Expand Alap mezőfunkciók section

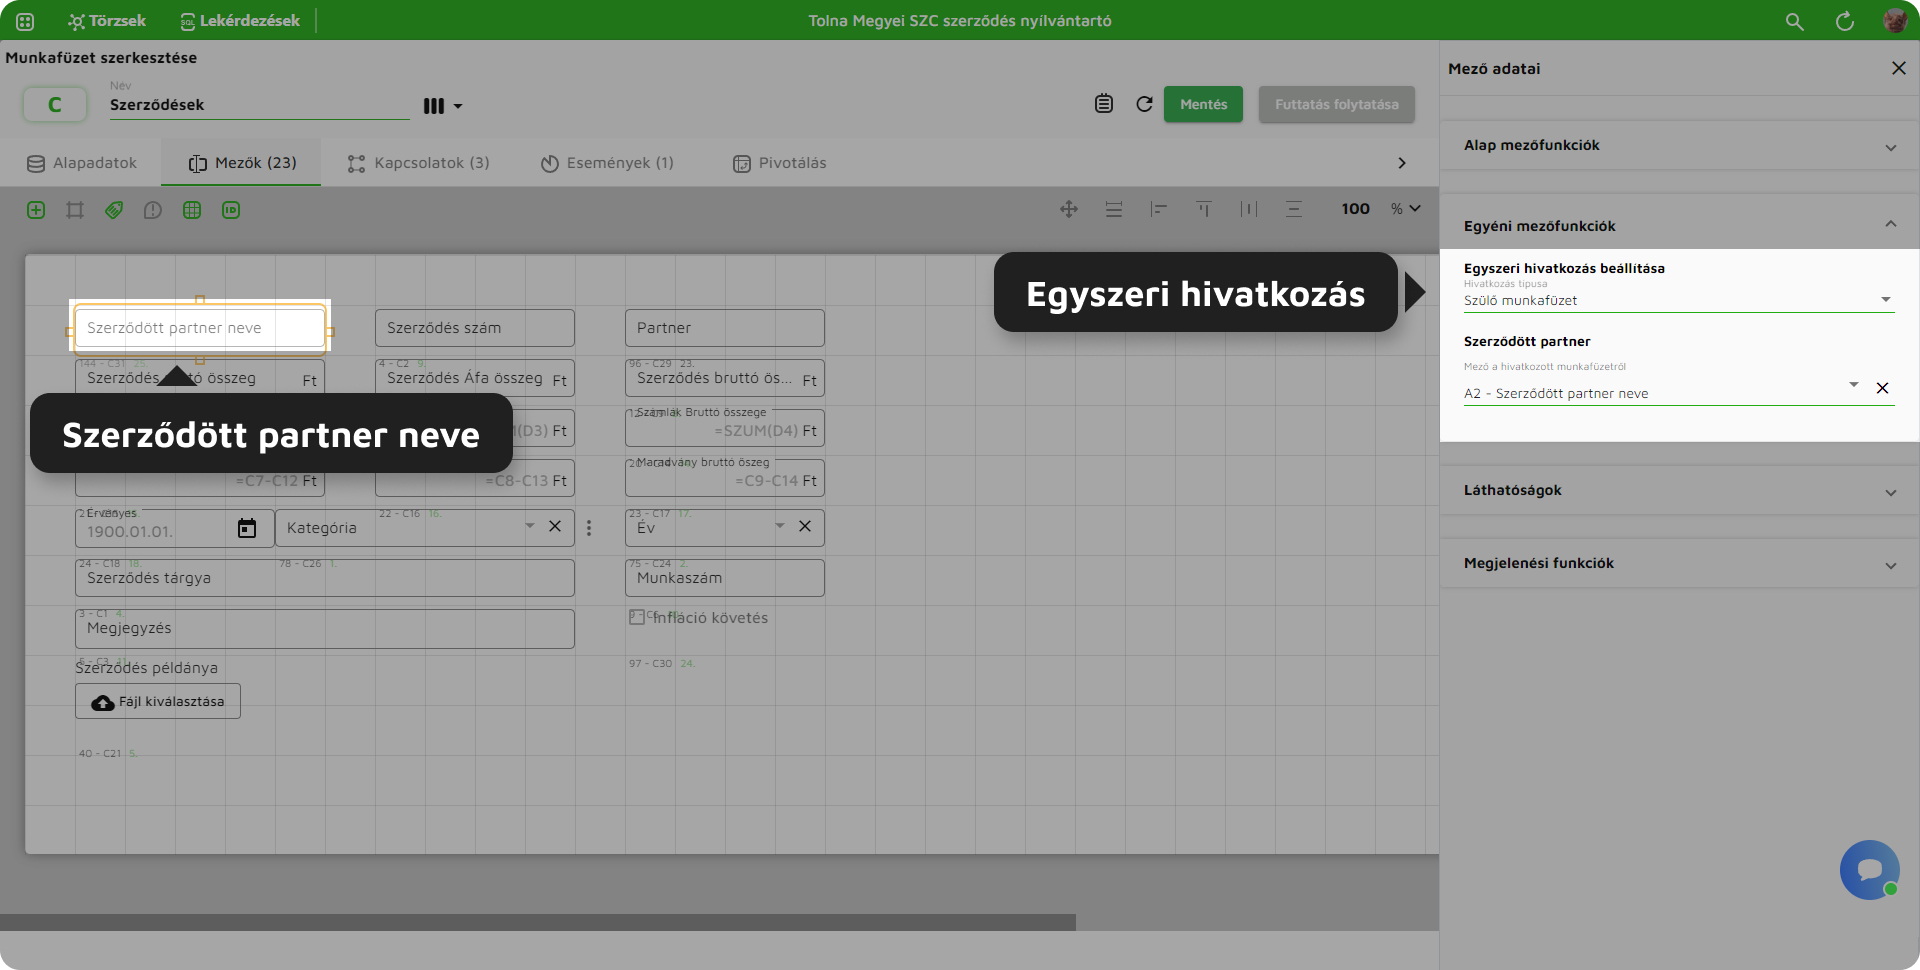(x=1680, y=146)
